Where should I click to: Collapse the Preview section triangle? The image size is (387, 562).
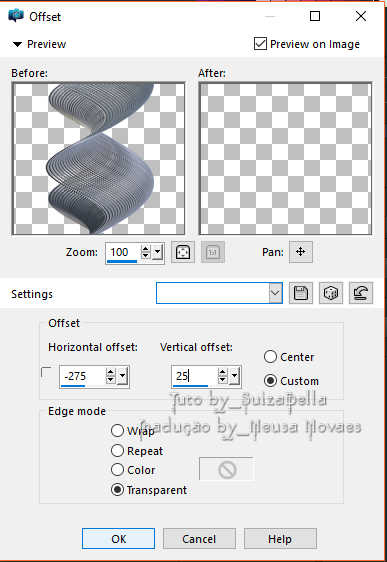pos(17,44)
